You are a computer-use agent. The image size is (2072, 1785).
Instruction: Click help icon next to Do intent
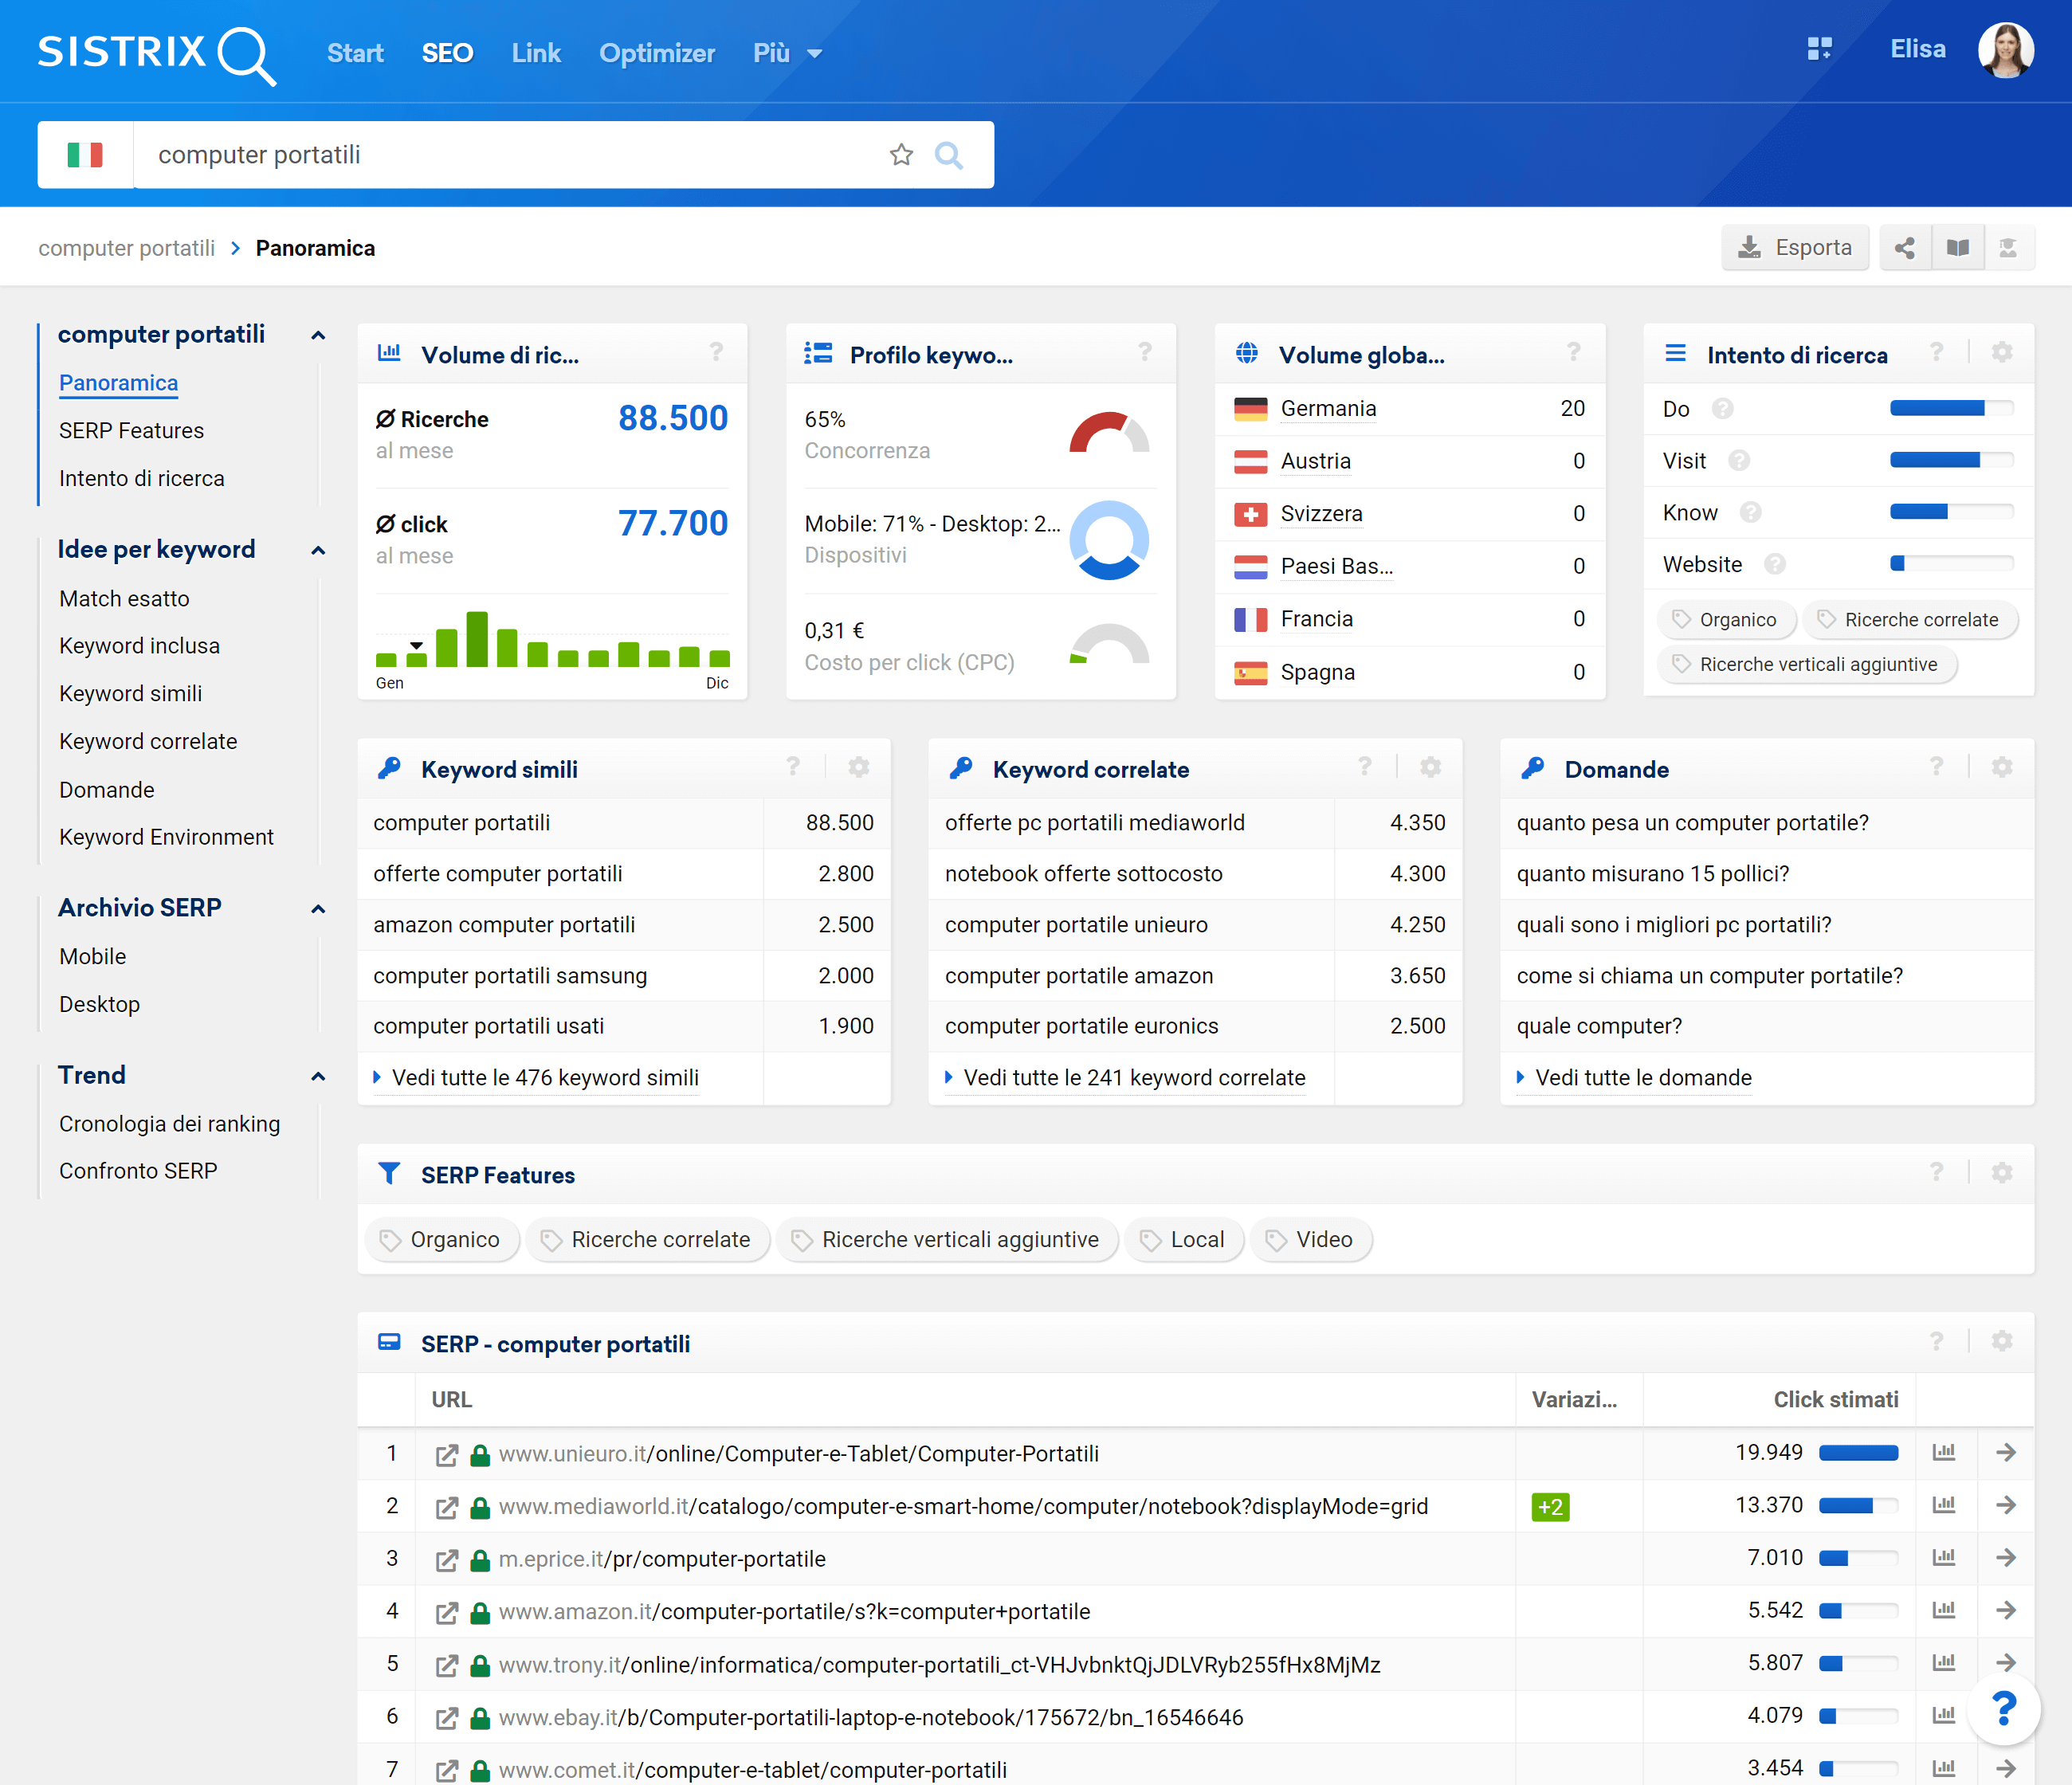click(1723, 409)
